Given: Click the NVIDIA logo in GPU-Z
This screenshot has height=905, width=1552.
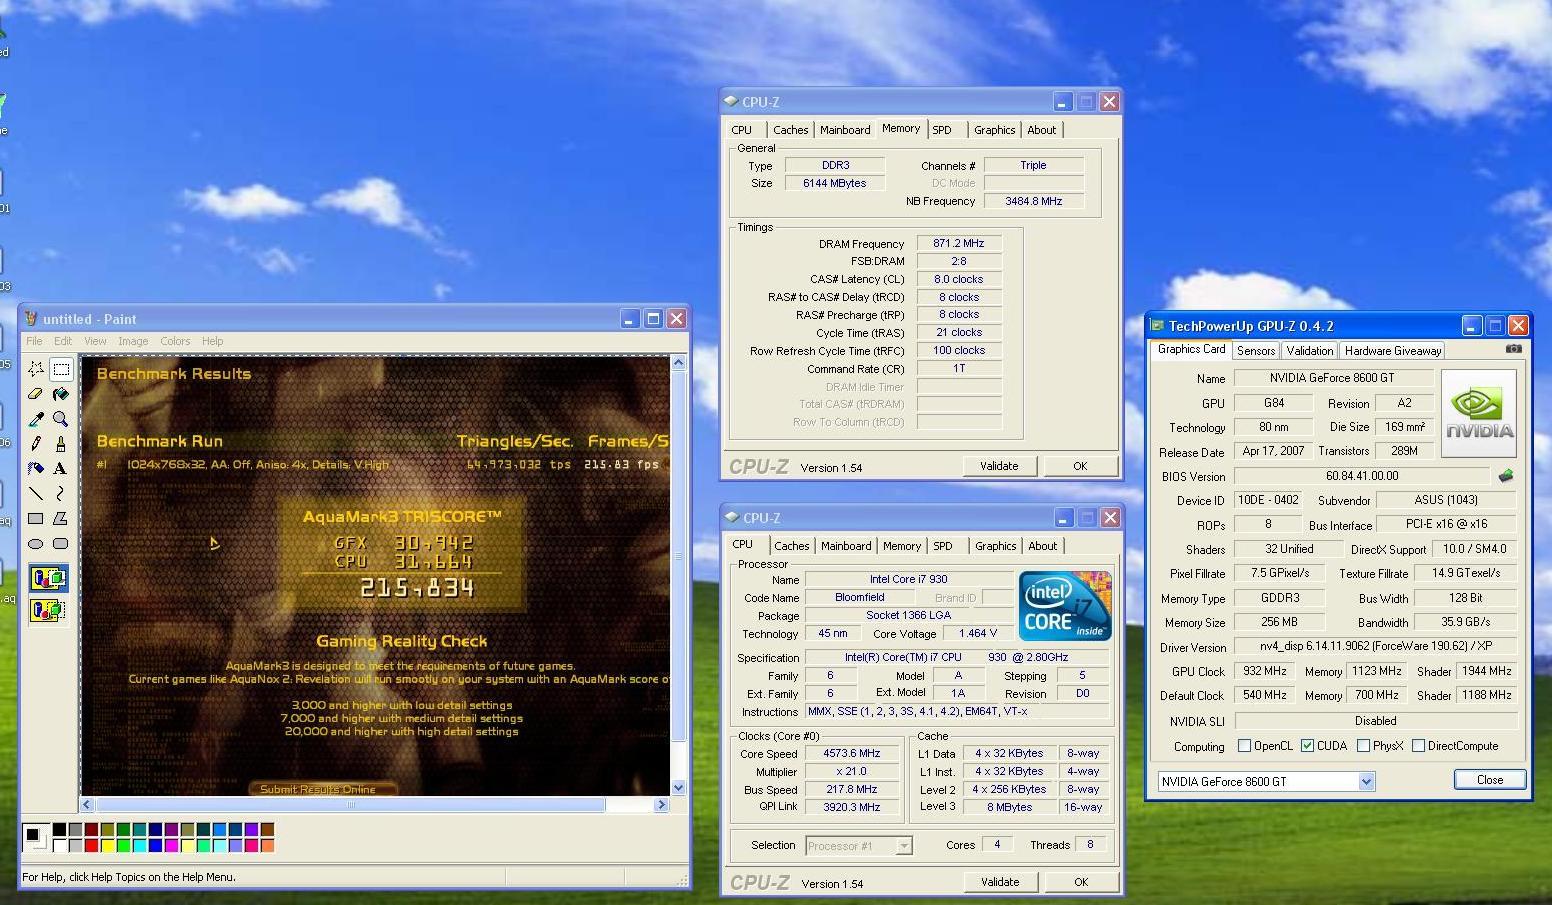Looking at the screenshot, I should 1479,413.
